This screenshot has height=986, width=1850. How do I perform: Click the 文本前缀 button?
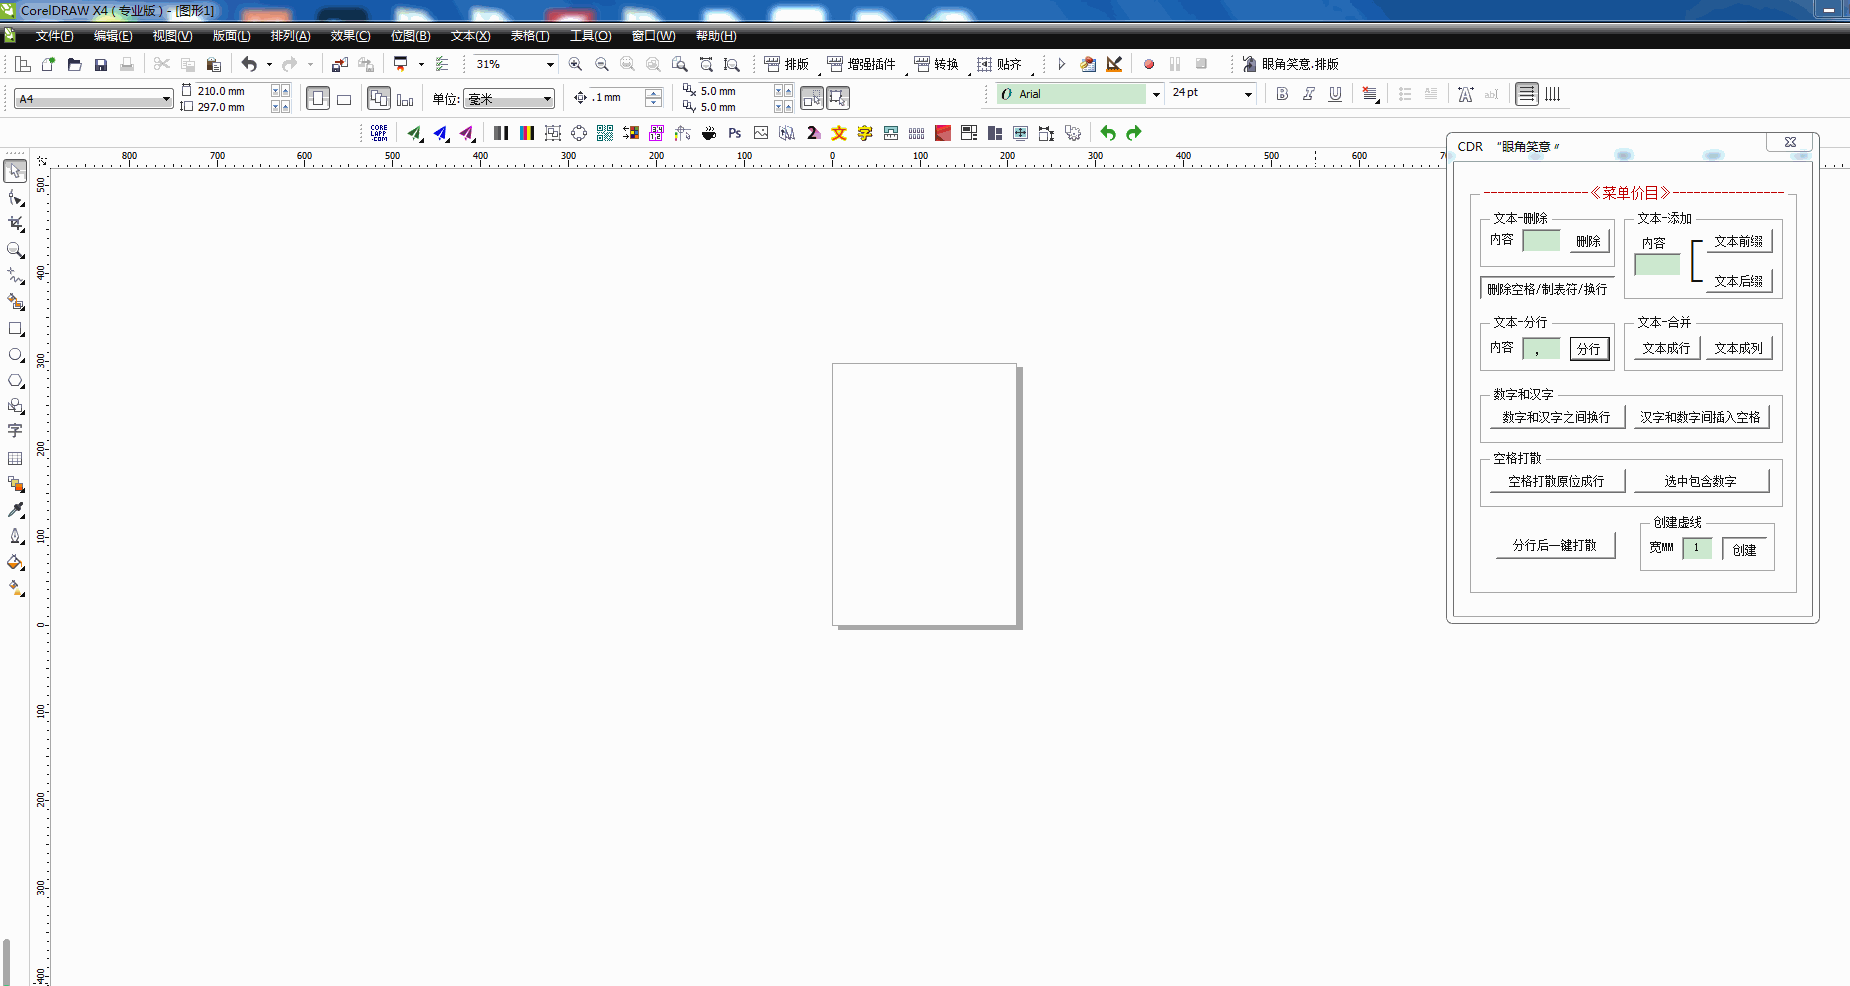[1738, 241]
